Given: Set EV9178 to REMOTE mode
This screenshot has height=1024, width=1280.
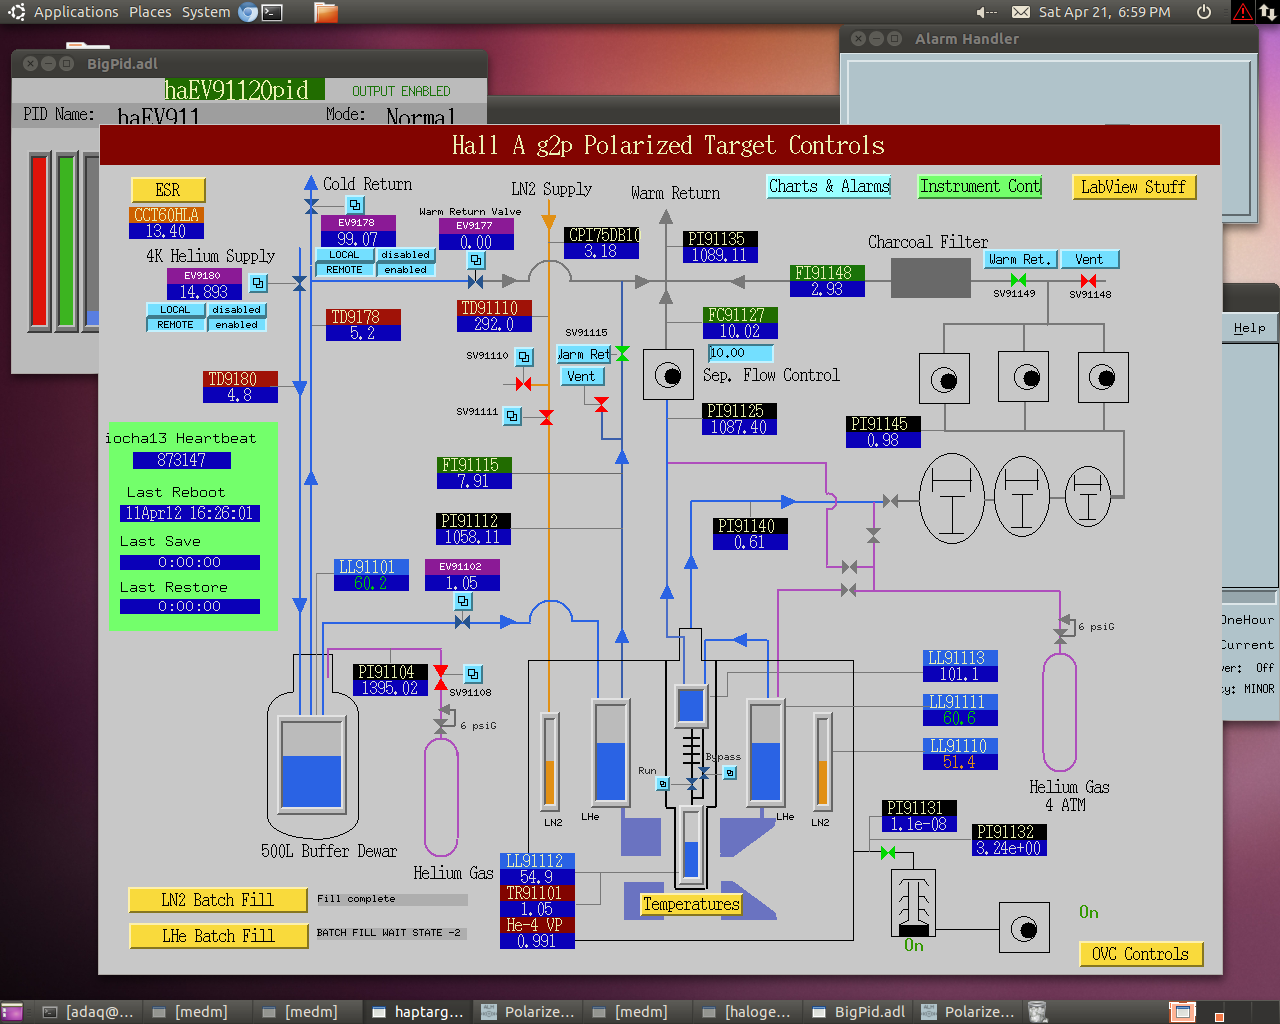Looking at the screenshot, I should click(x=344, y=270).
